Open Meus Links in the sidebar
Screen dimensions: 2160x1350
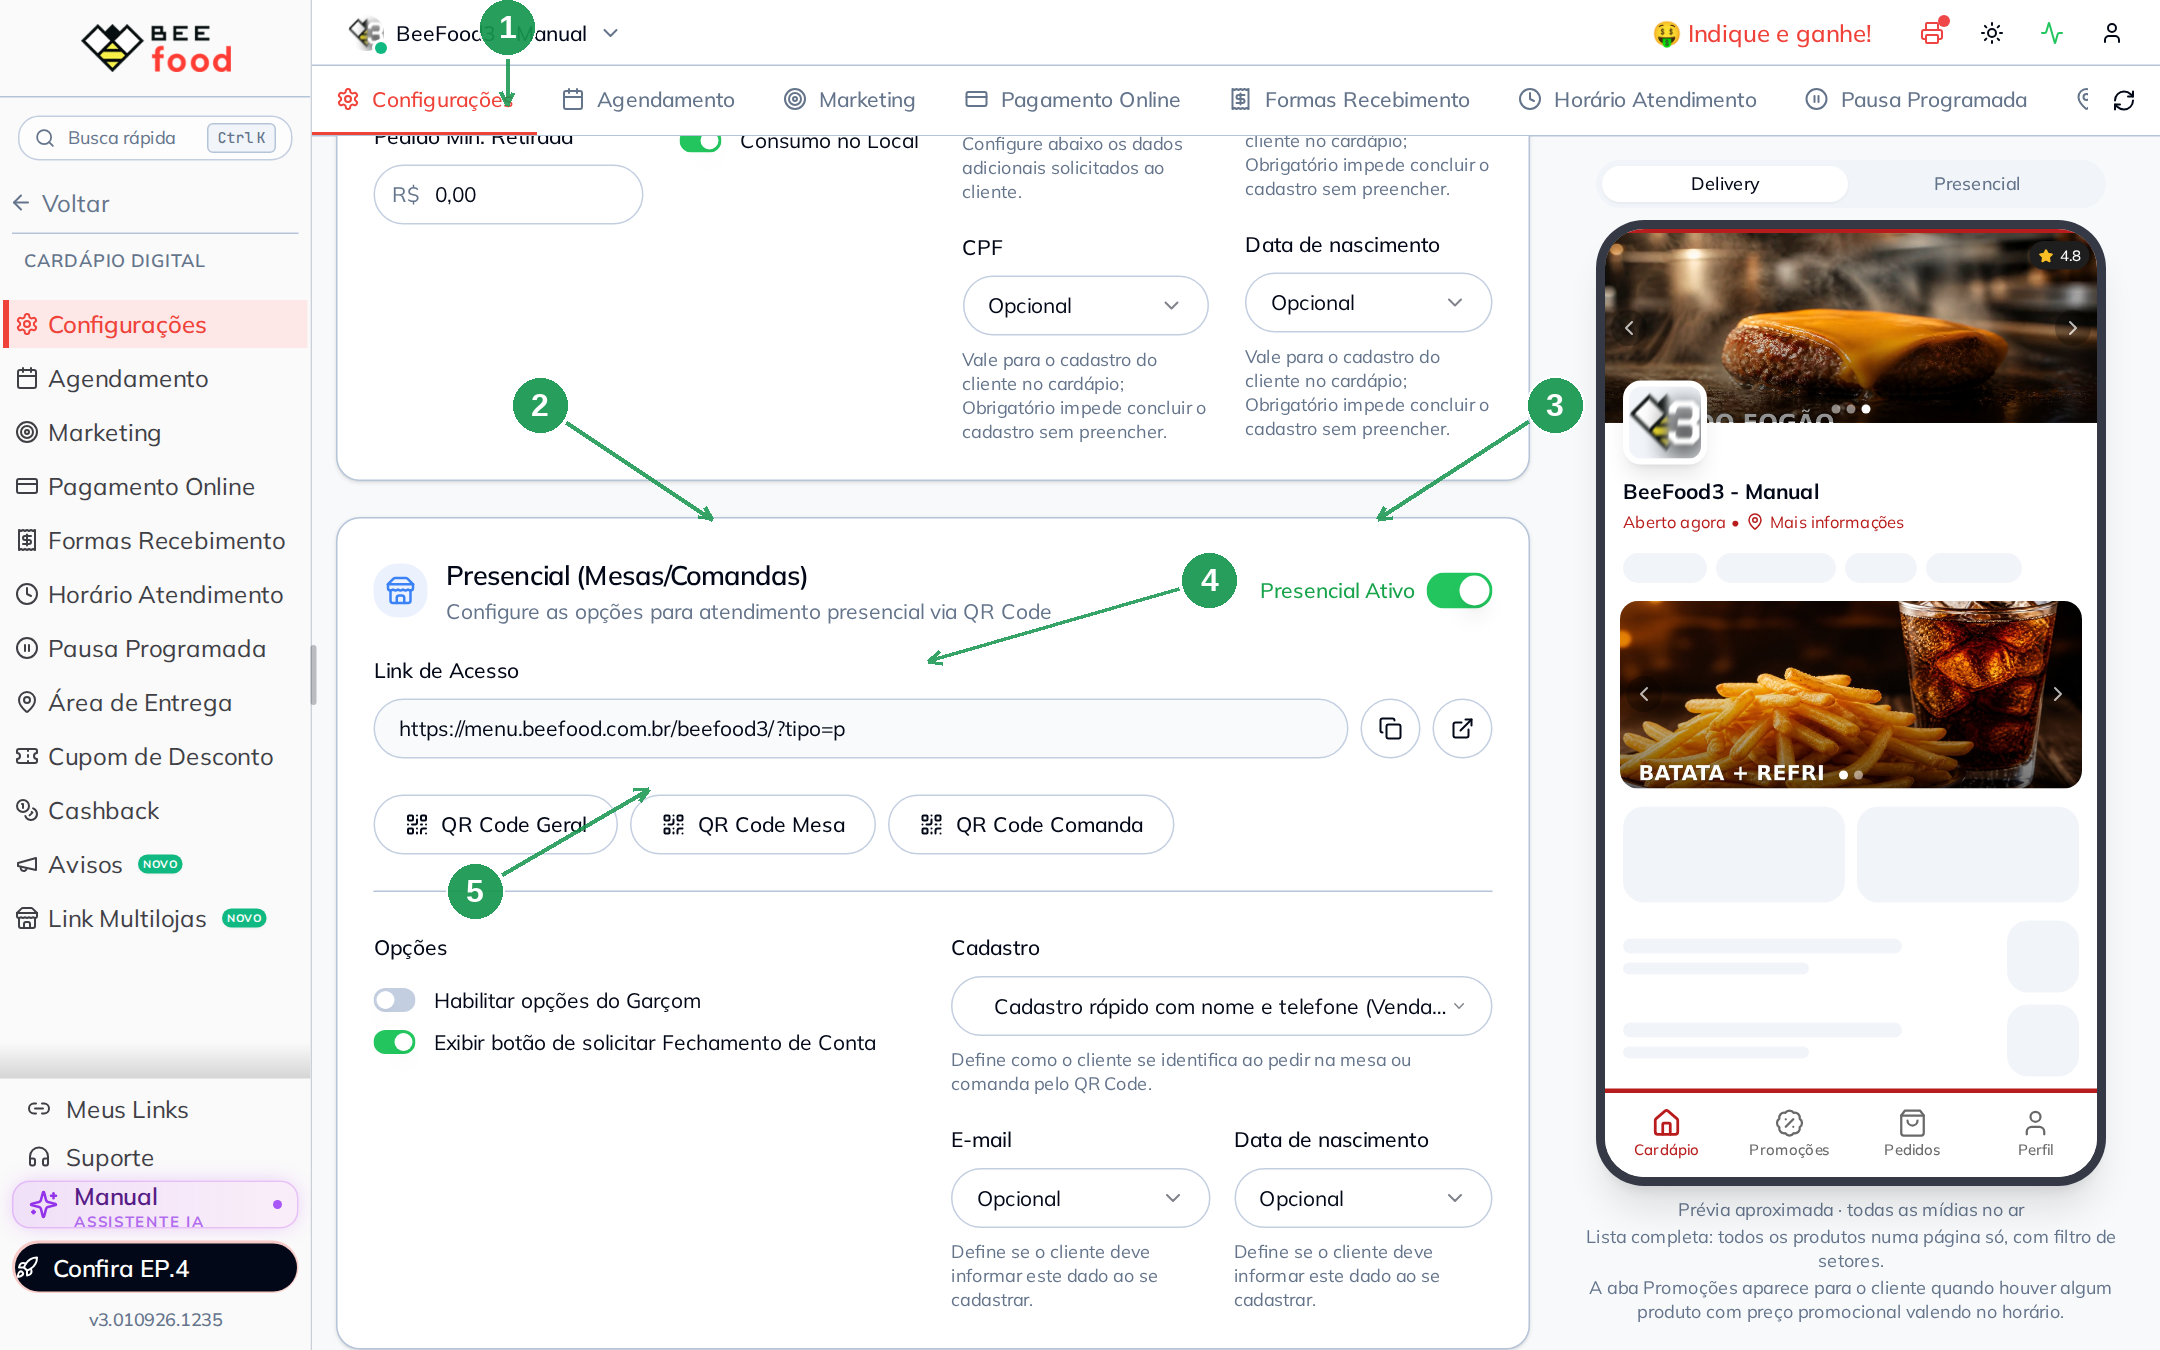pos(156,1110)
